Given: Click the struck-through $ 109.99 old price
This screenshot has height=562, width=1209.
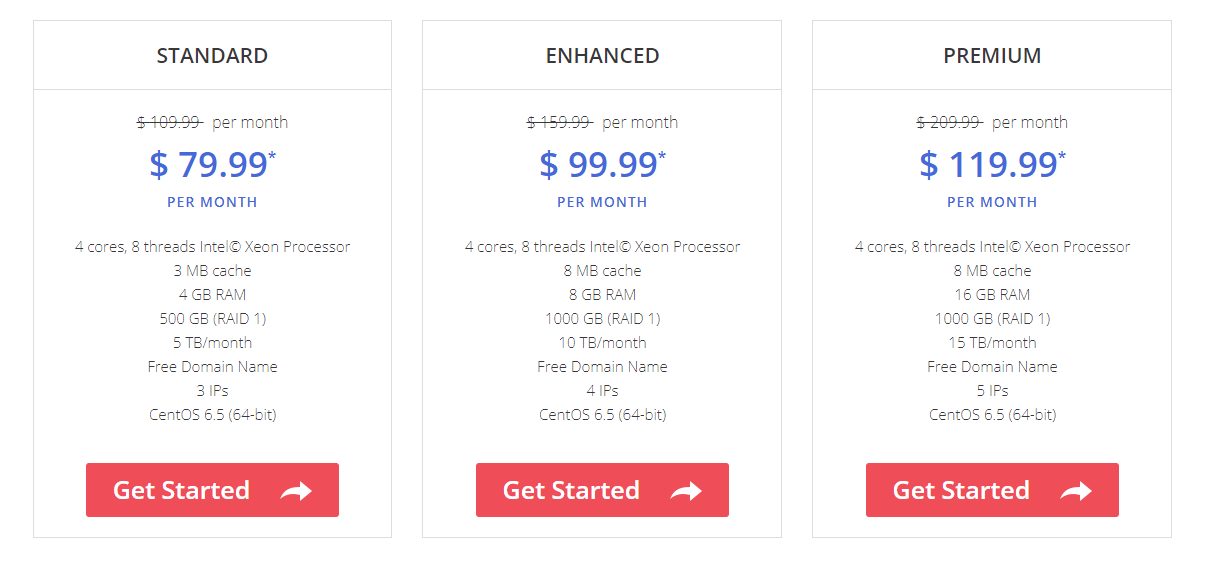Looking at the screenshot, I should (x=170, y=122).
